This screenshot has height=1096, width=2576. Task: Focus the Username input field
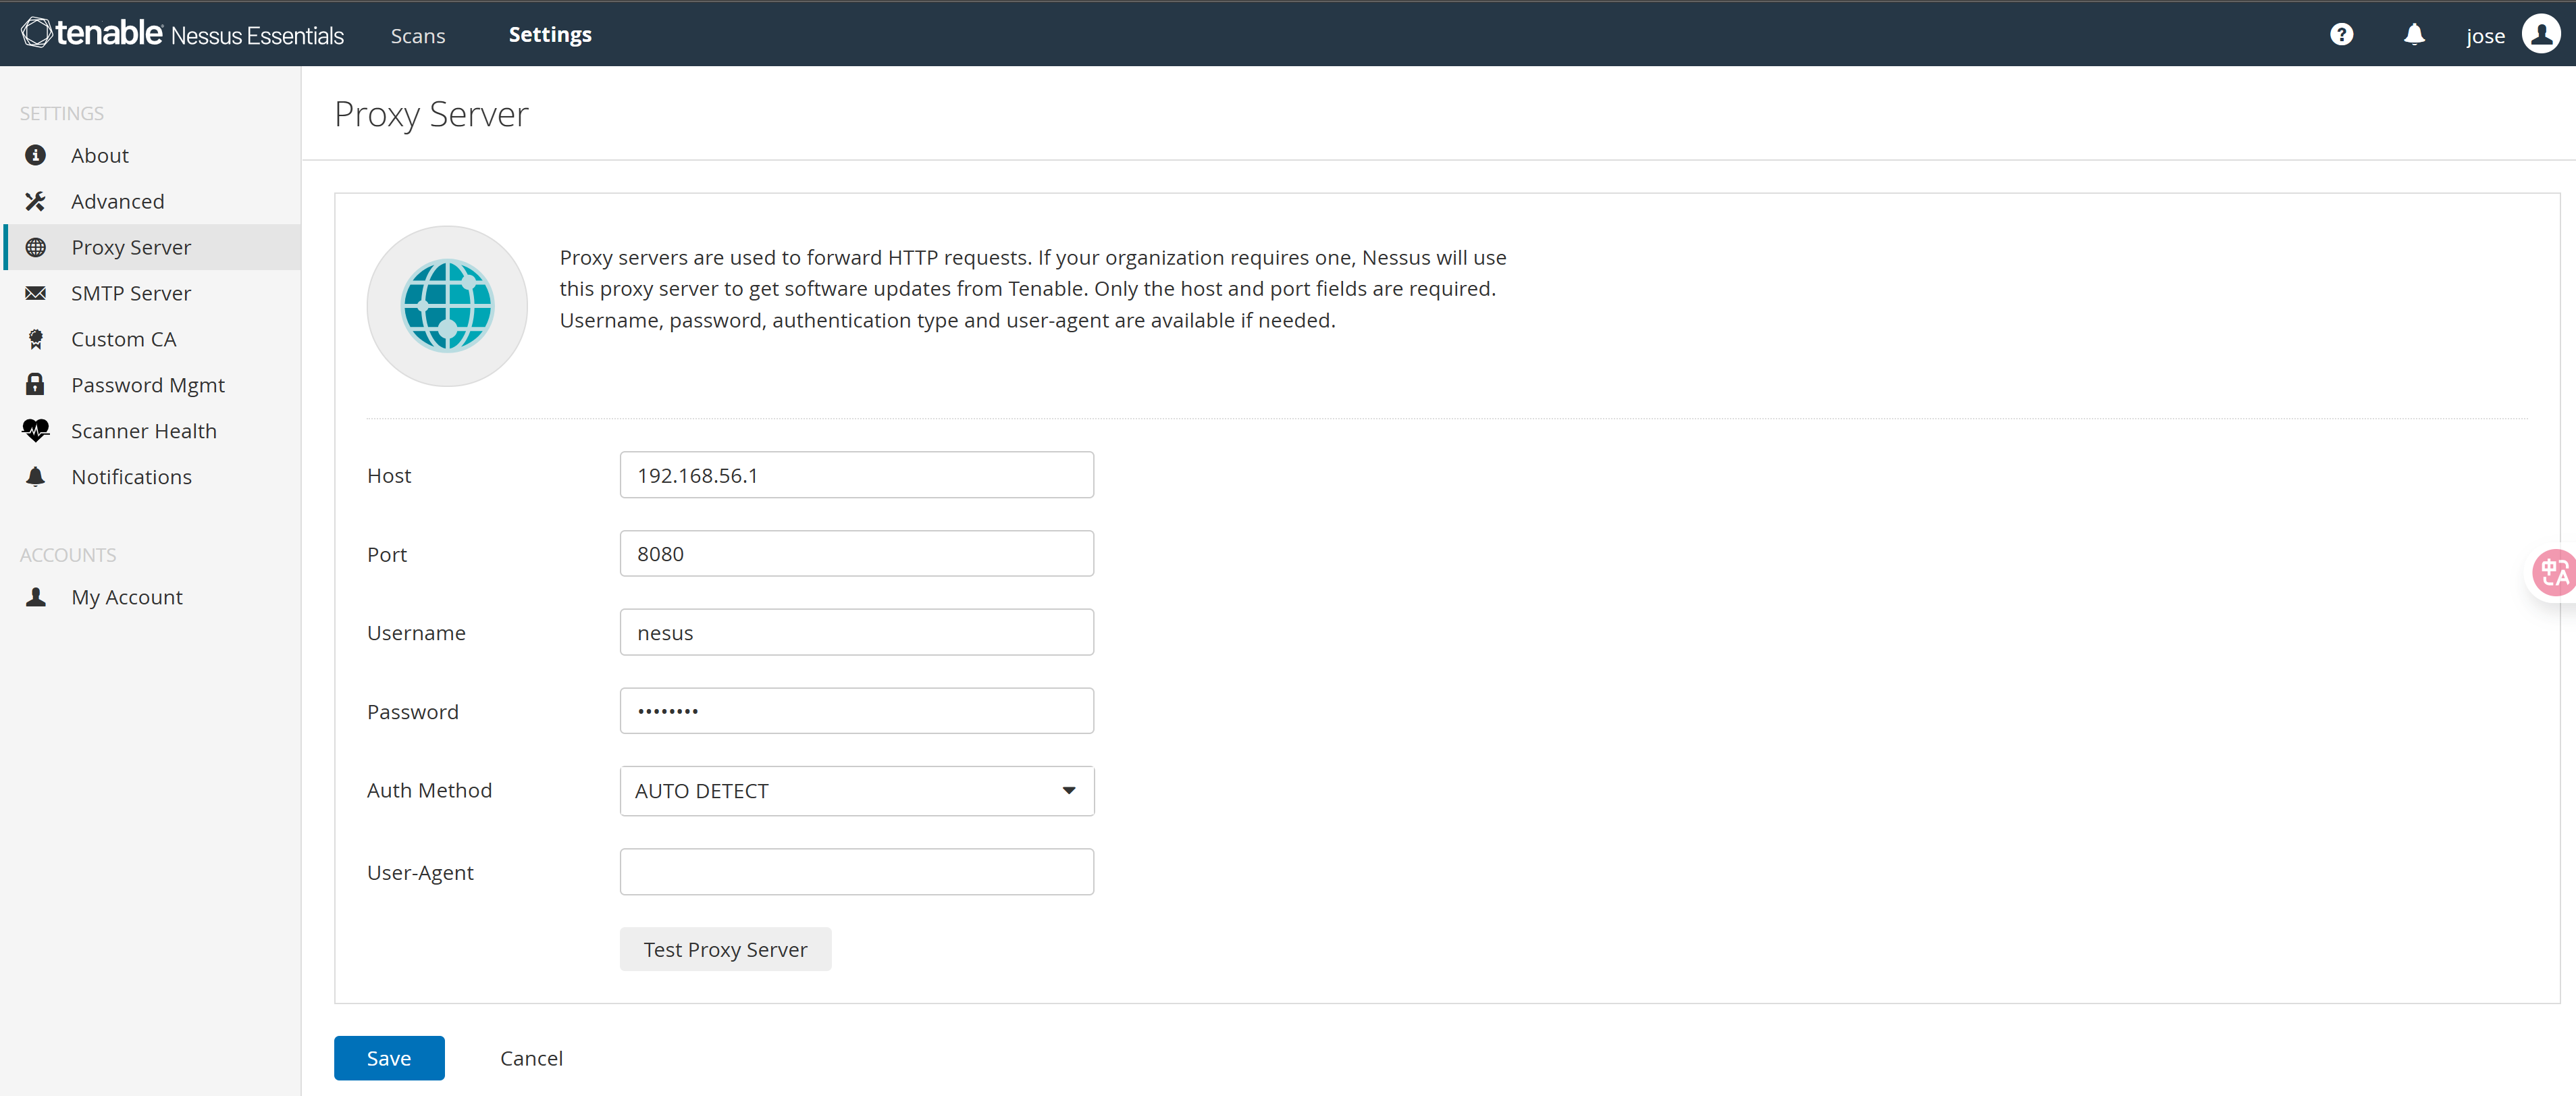coord(857,633)
